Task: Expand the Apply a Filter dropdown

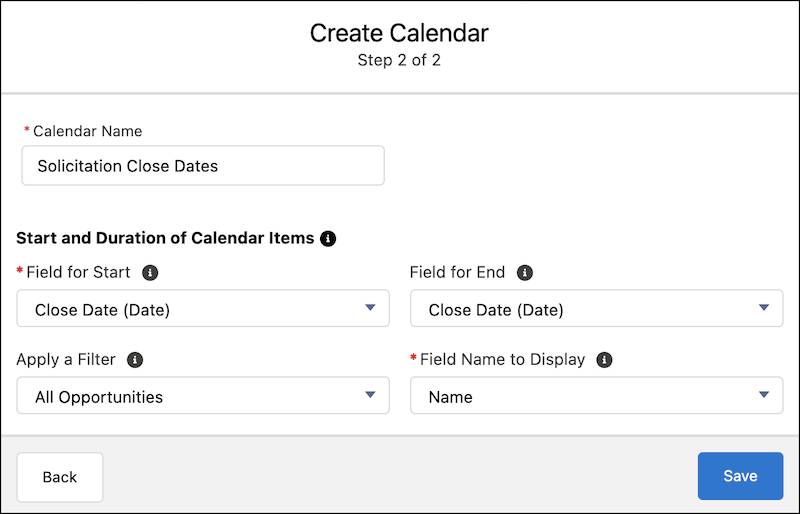Action: coord(203,396)
